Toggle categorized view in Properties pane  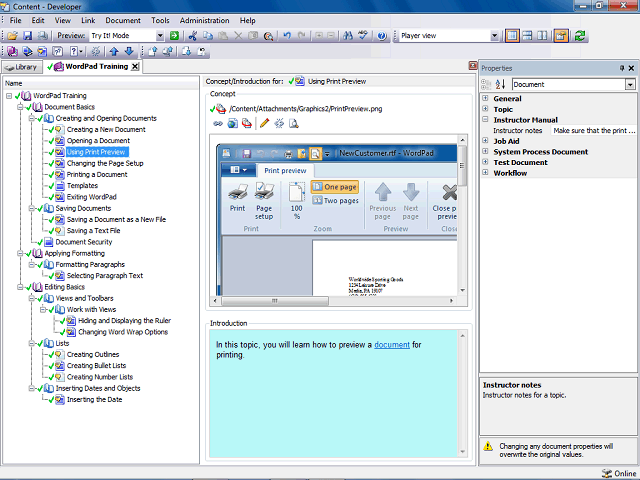[x=486, y=84]
